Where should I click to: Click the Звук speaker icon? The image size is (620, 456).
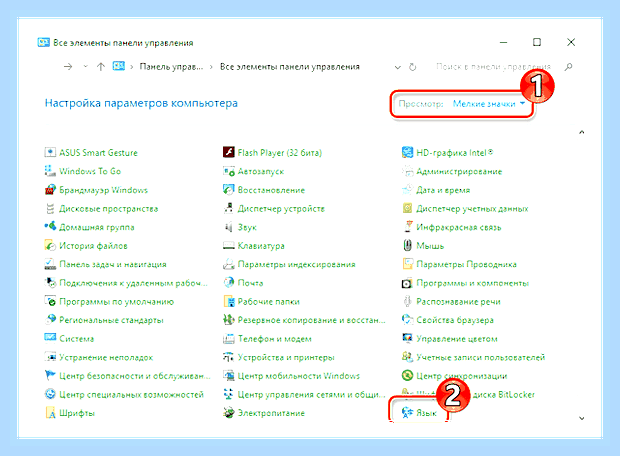tap(229, 227)
